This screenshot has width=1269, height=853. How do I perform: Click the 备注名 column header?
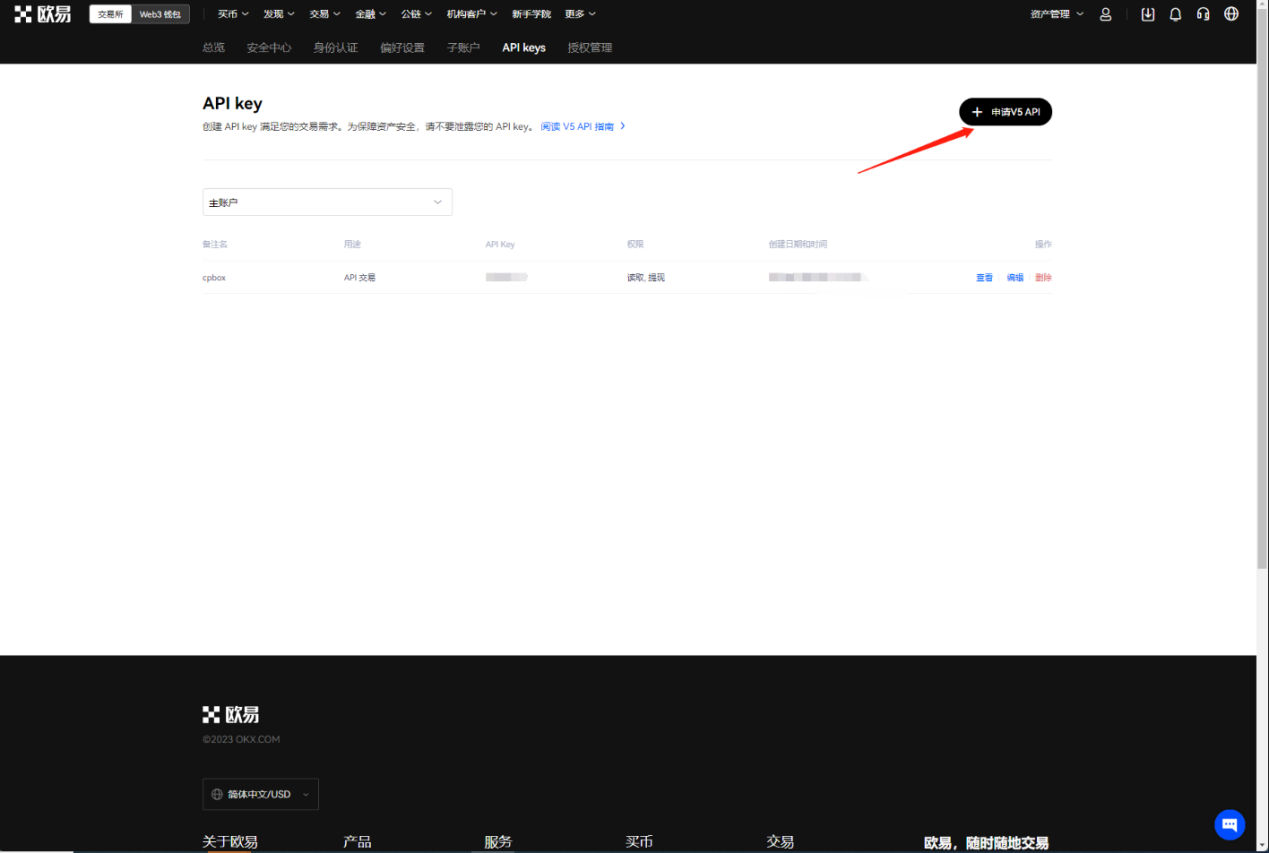[x=215, y=244]
